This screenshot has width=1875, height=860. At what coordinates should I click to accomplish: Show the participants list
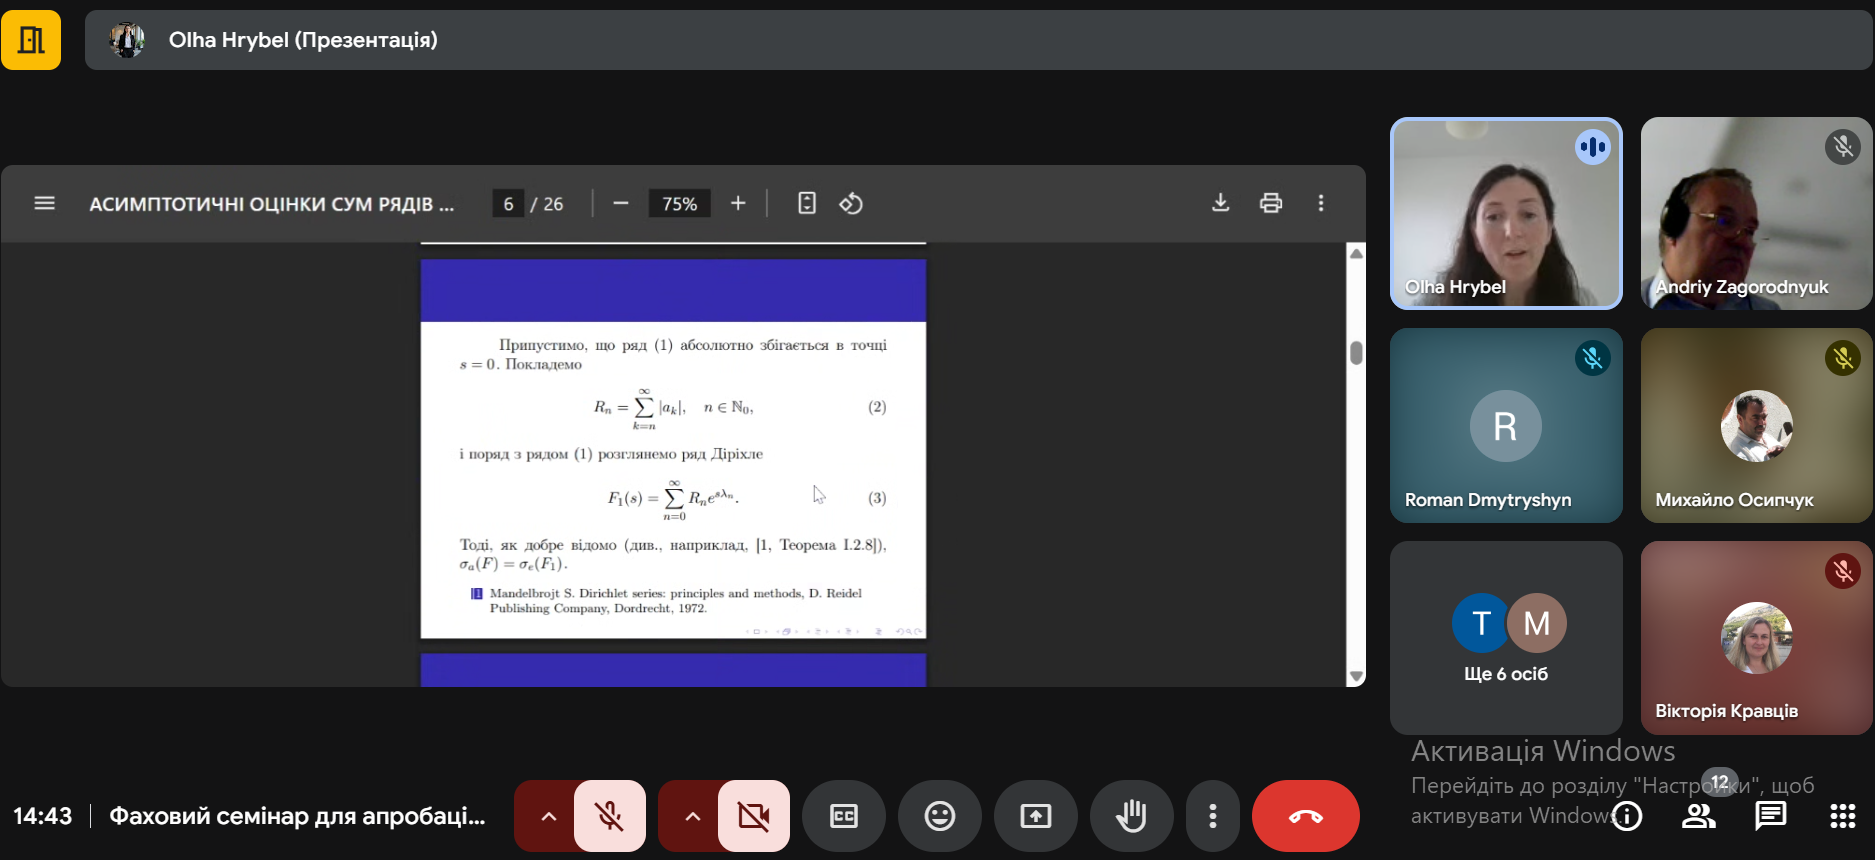click(x=1698, y=816)
